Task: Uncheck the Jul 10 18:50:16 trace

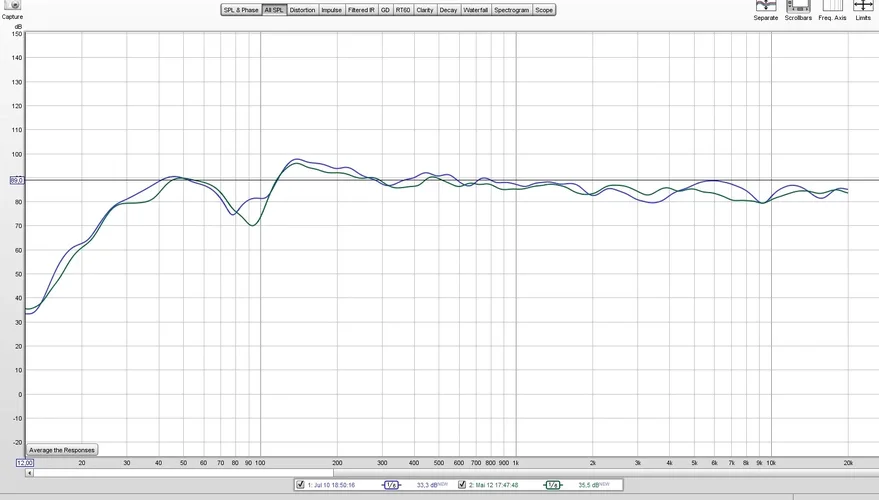Action: [x=300, y=485]
